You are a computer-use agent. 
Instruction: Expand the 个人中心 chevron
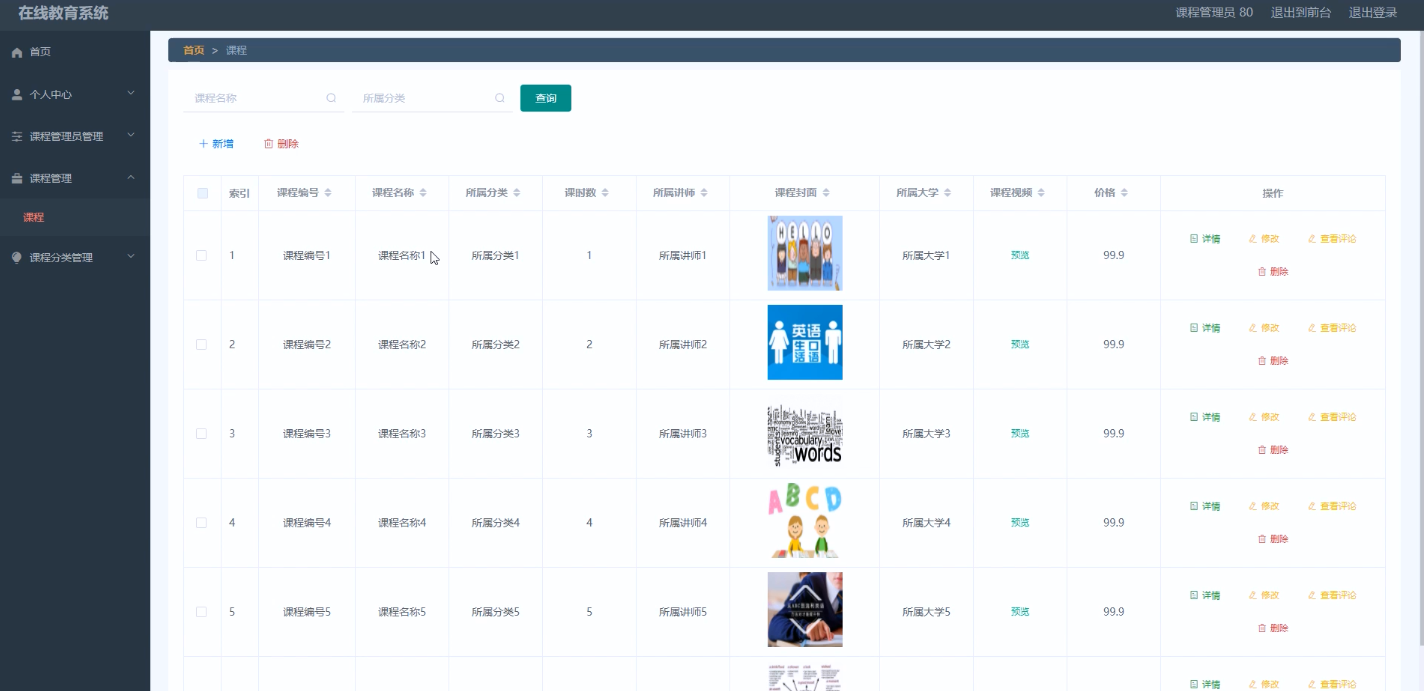pyautogui.click(x=131, y=94)
